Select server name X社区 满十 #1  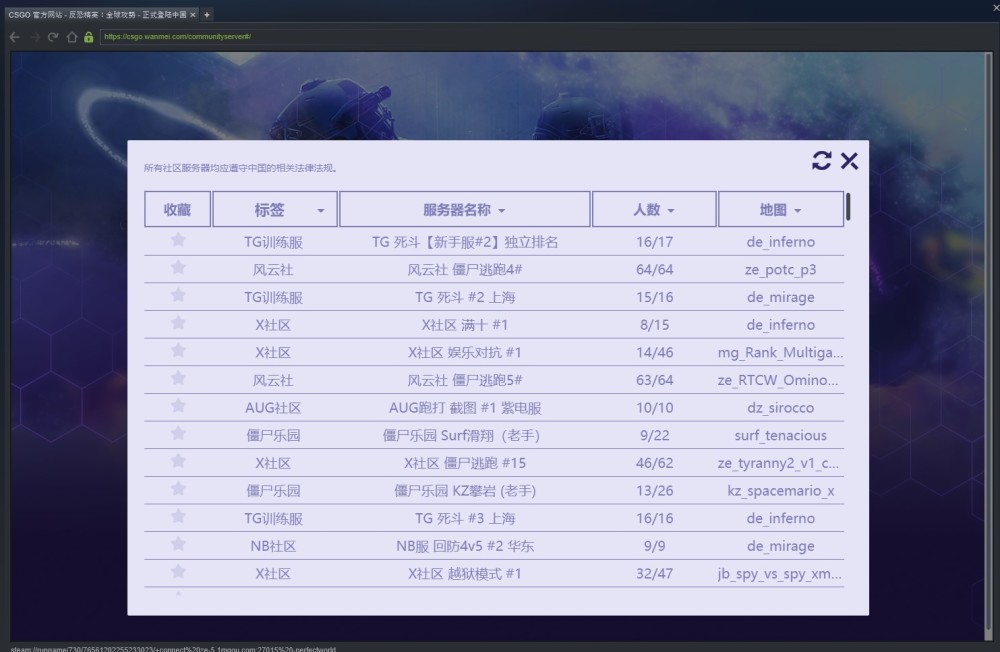coord(465,325)
